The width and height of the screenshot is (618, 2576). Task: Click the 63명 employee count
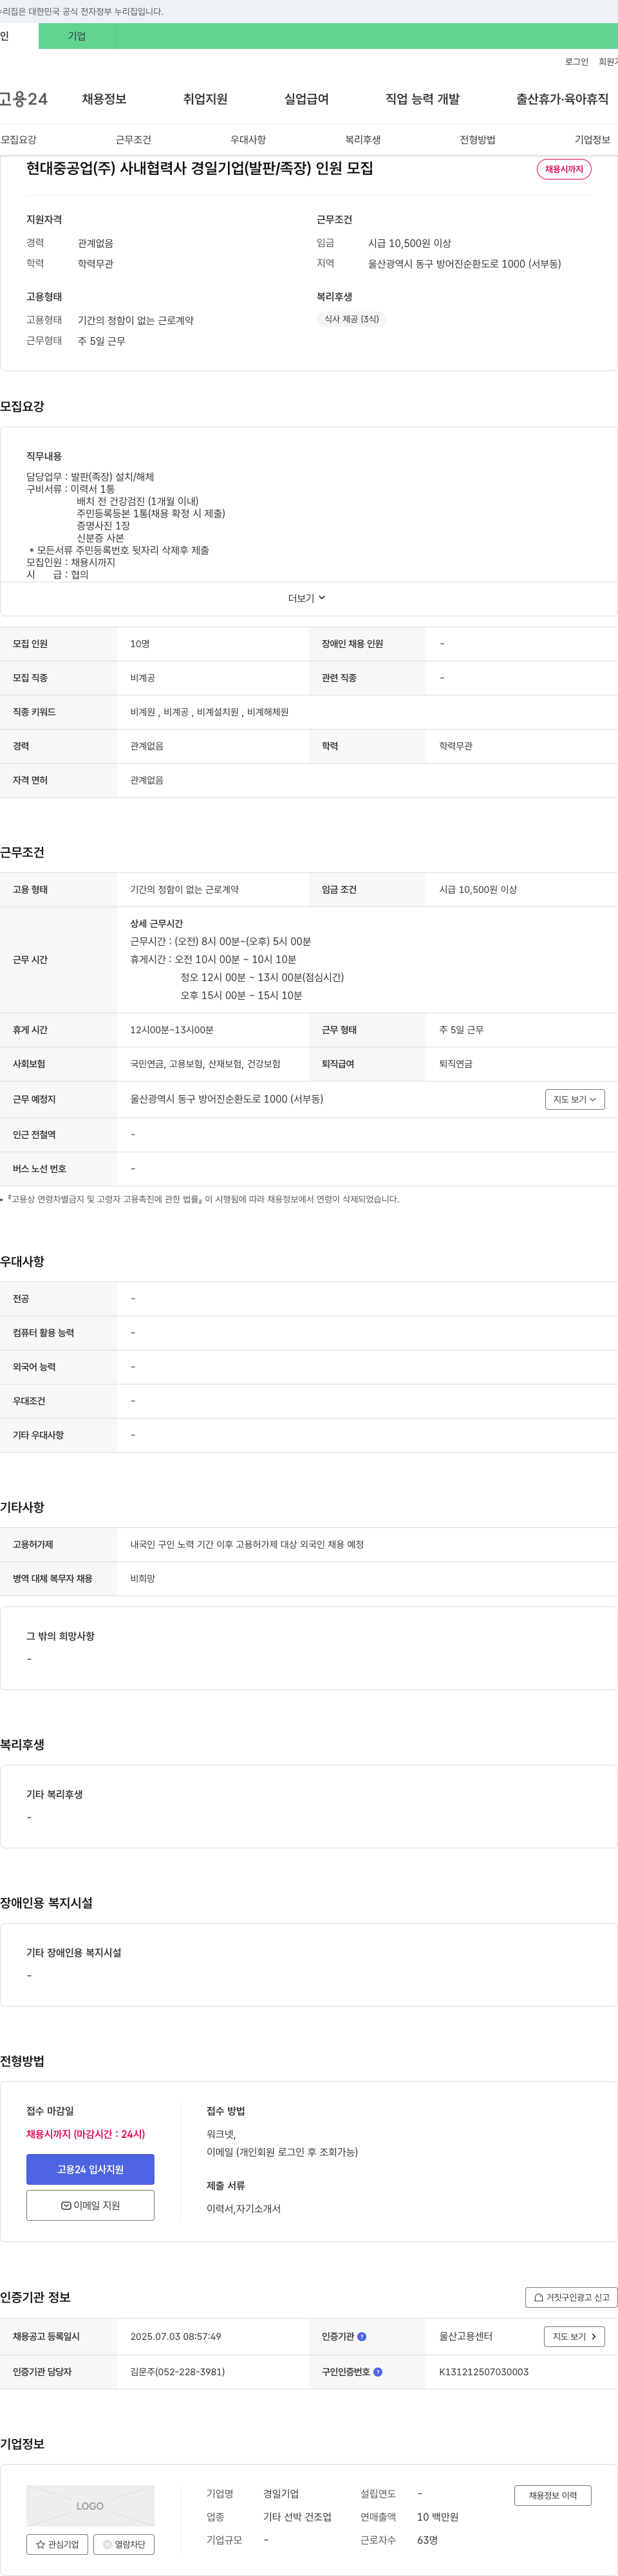427,2539
